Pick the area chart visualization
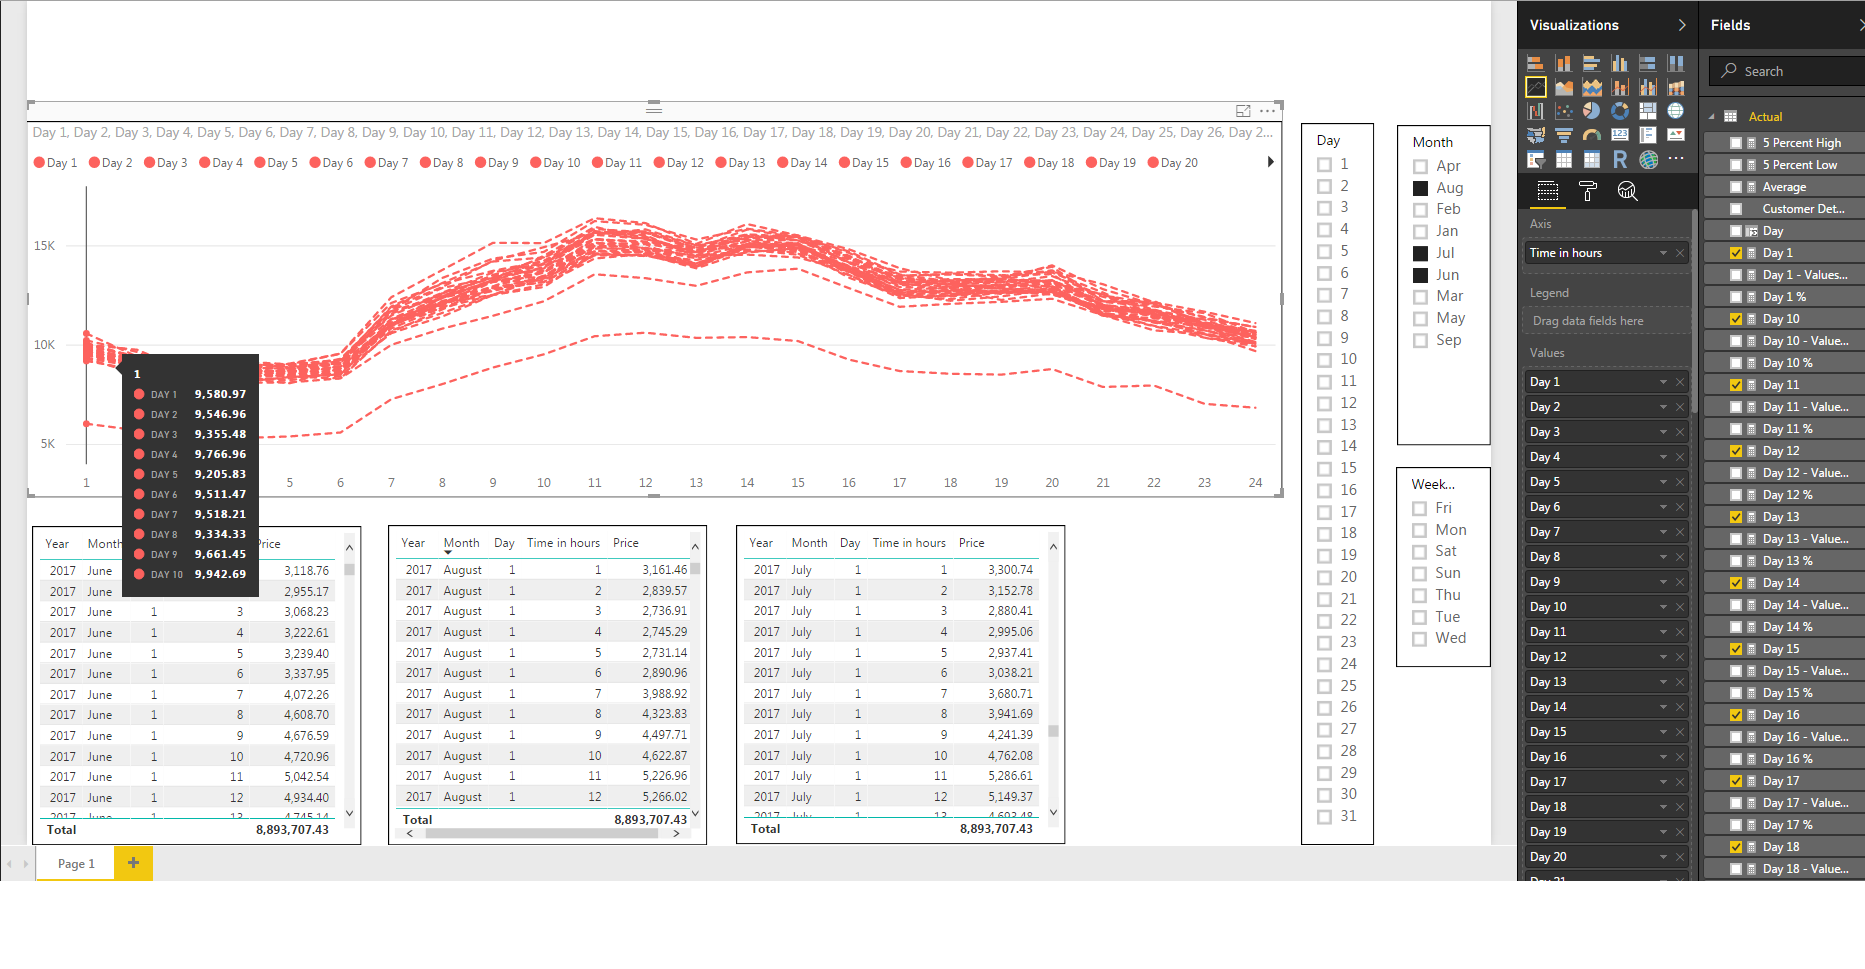The image size is (1865, 969). click(x=1564, y=87)
